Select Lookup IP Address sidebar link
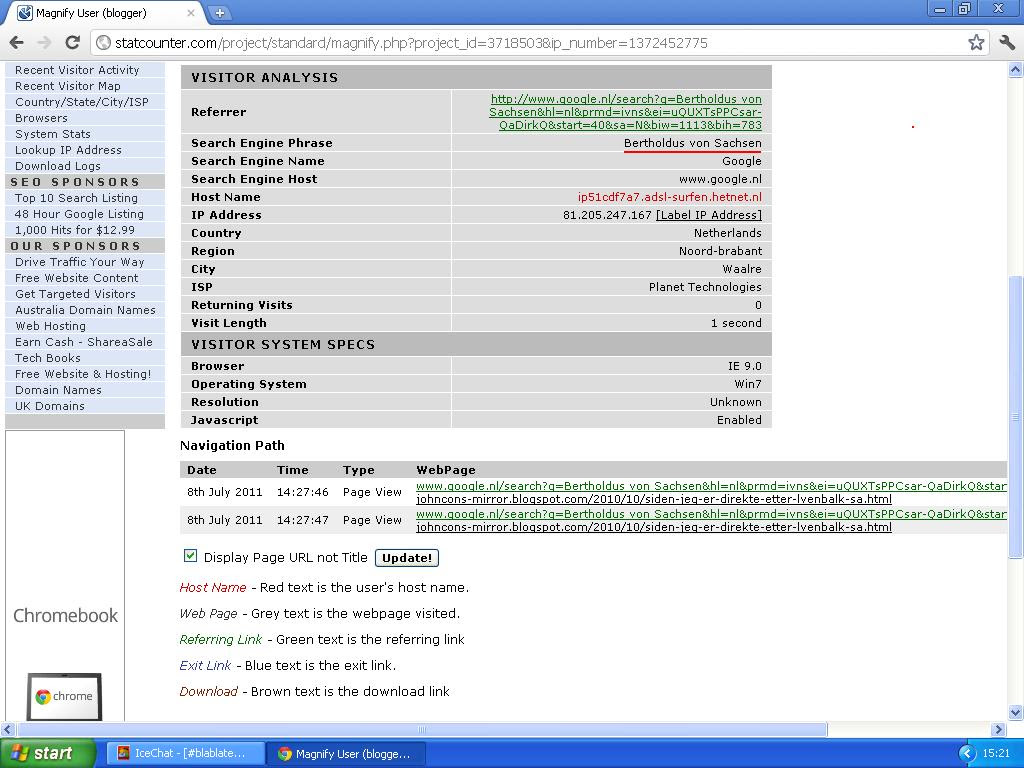 (x=68, y=150)
